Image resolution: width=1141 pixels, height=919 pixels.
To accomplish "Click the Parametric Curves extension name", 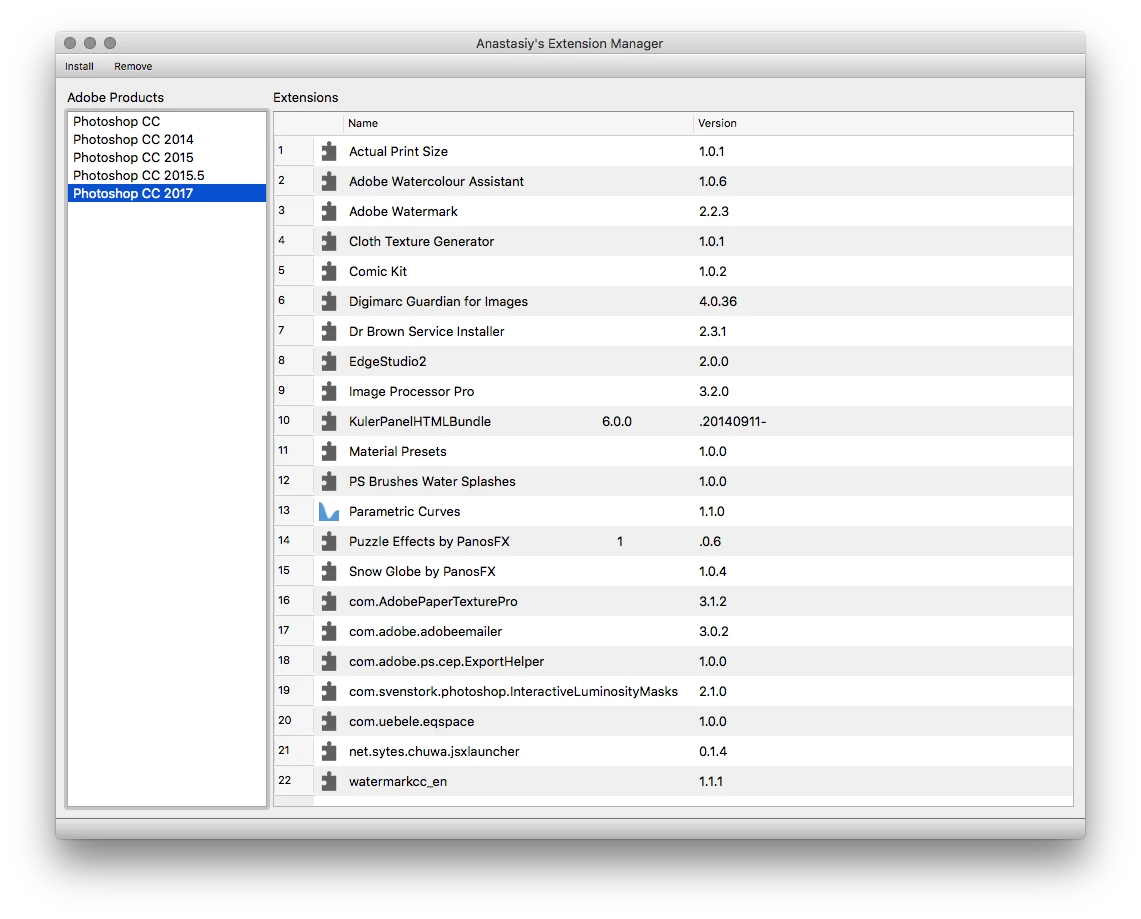I will point(405,512).
